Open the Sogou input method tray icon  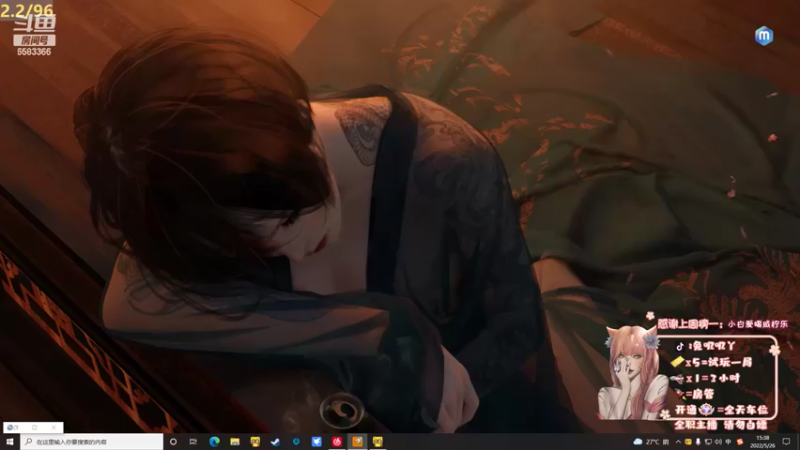[740, 442]
